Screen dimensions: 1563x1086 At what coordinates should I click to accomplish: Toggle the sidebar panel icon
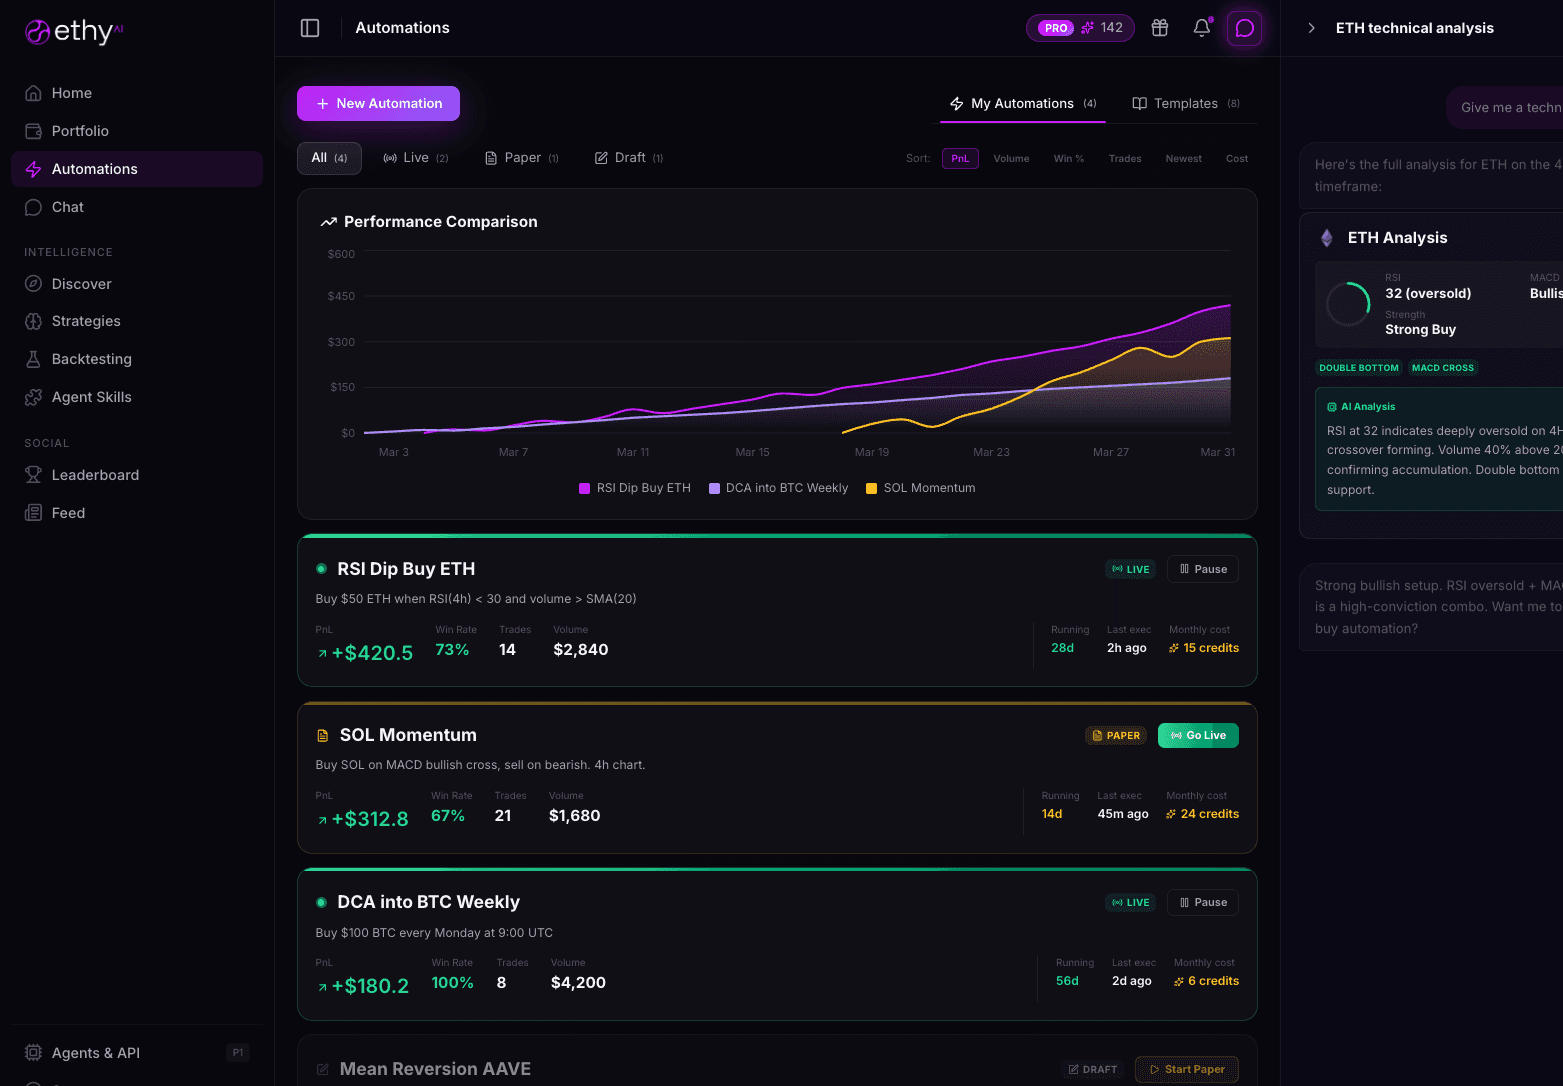coord(310,28)
